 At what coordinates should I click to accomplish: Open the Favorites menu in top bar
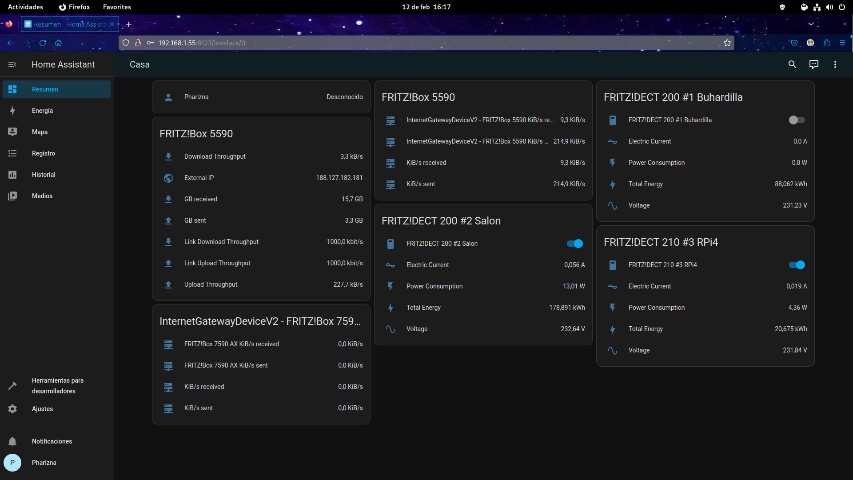(x=117, y=7)
